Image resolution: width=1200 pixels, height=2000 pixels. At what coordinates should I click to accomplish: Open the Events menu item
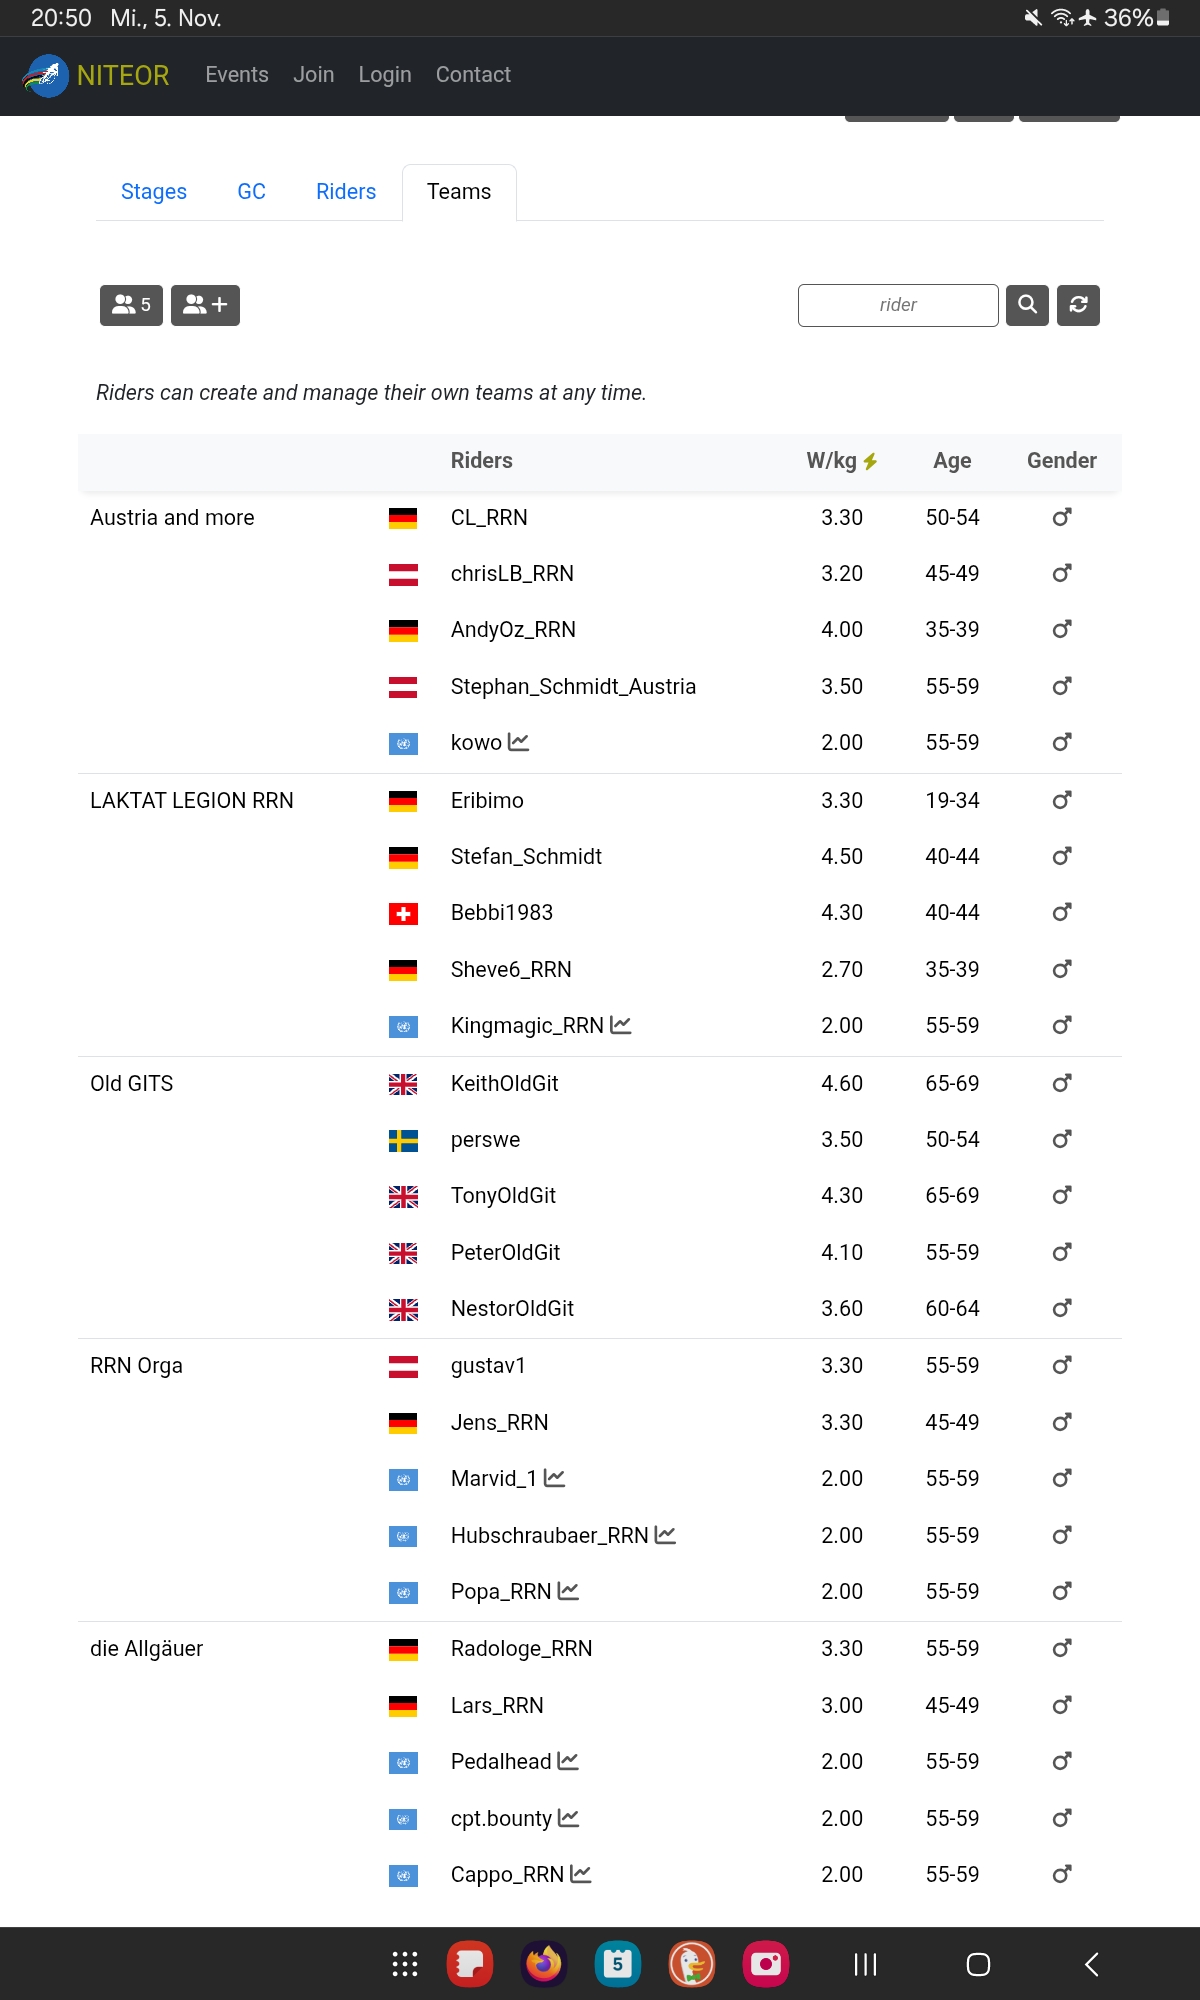coord(237,75)
